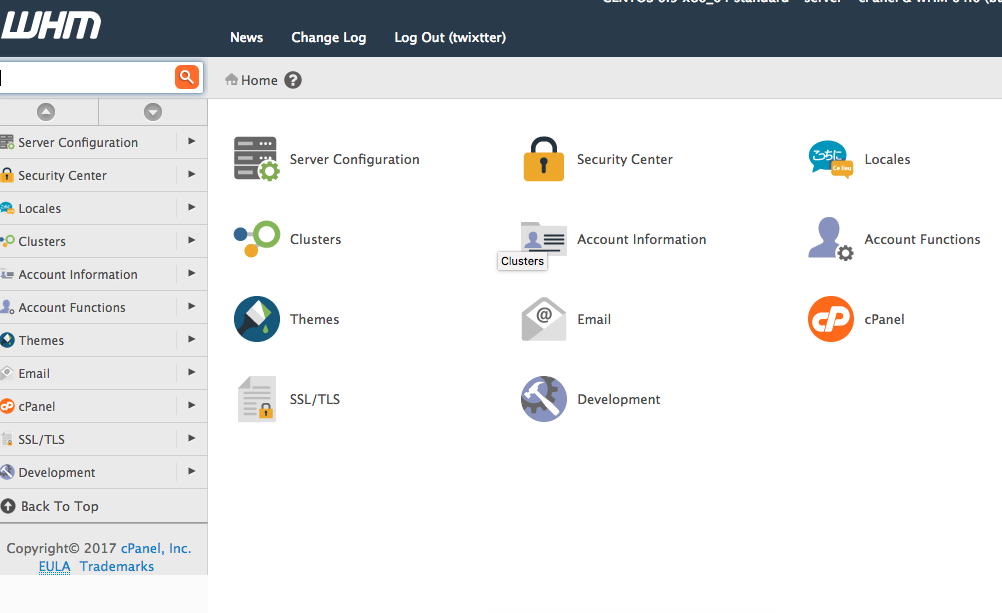Click the WHM logo
The height and width of the screenshot is (613, 1002).
[51, 26]
